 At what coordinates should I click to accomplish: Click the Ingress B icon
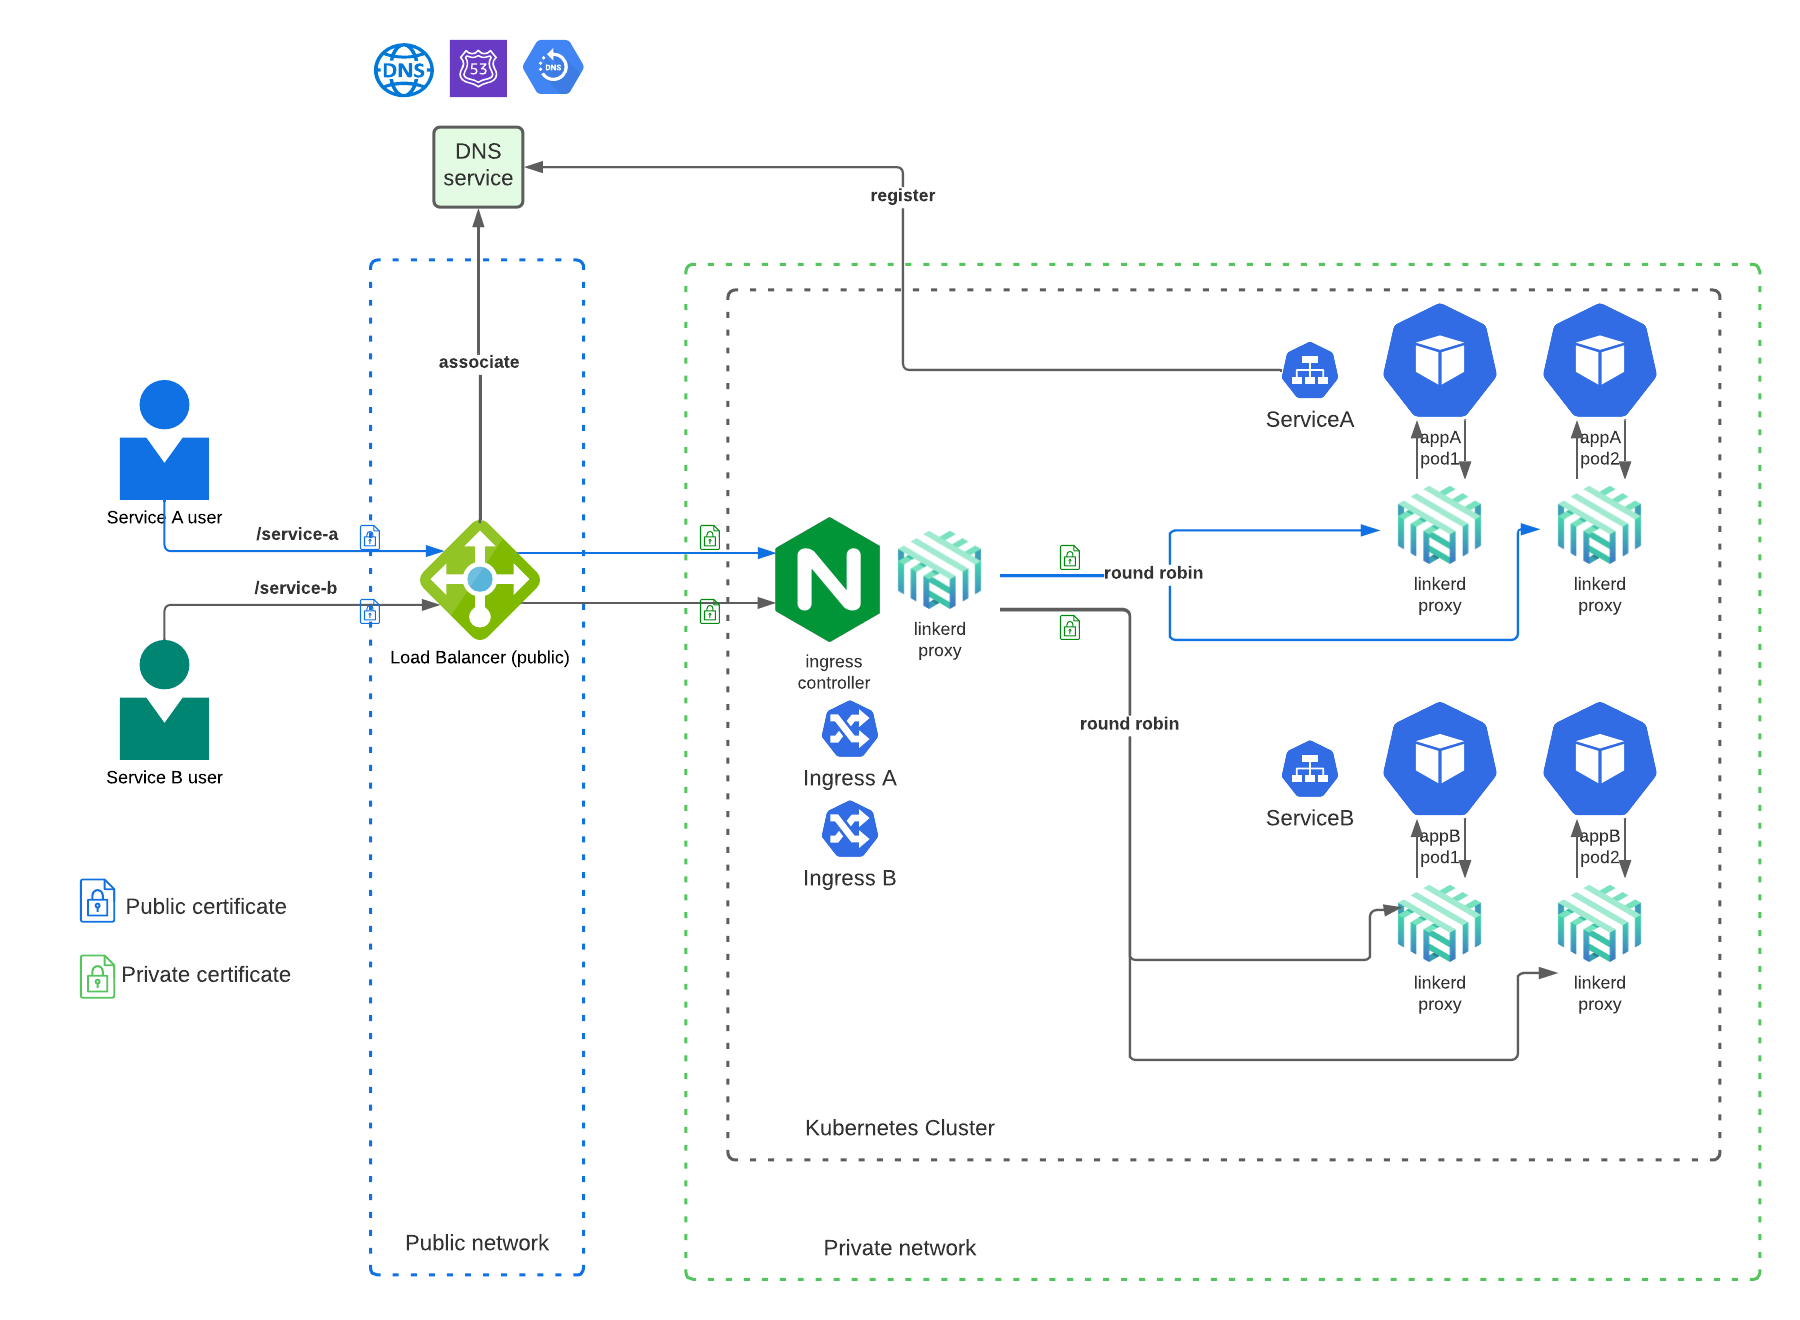tap(849, 830)
